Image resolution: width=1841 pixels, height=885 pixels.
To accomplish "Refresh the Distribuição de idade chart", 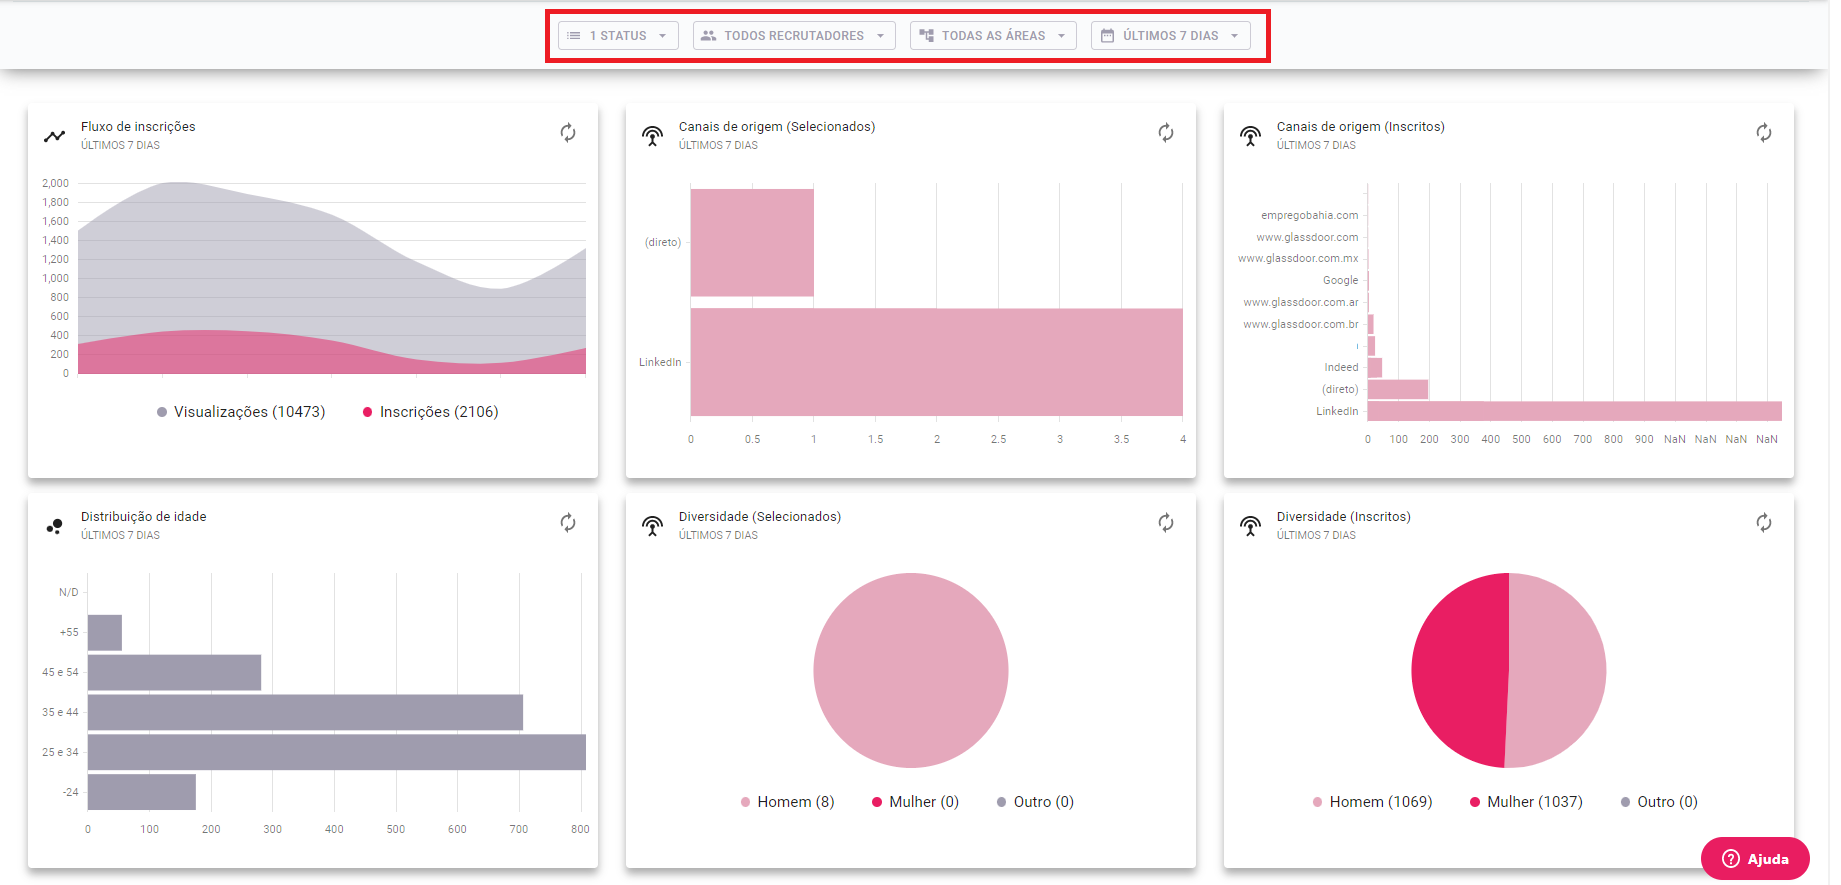I will click(567, 523).
